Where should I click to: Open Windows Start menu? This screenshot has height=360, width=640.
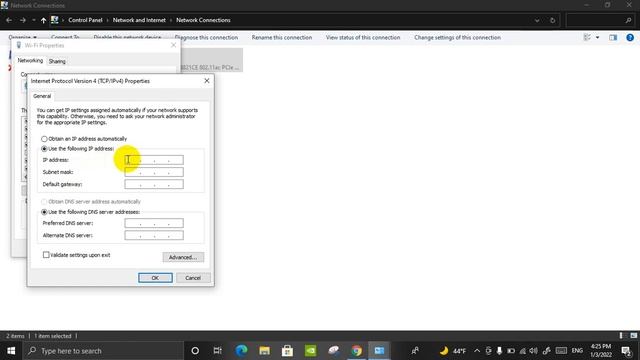coord(11,351)
